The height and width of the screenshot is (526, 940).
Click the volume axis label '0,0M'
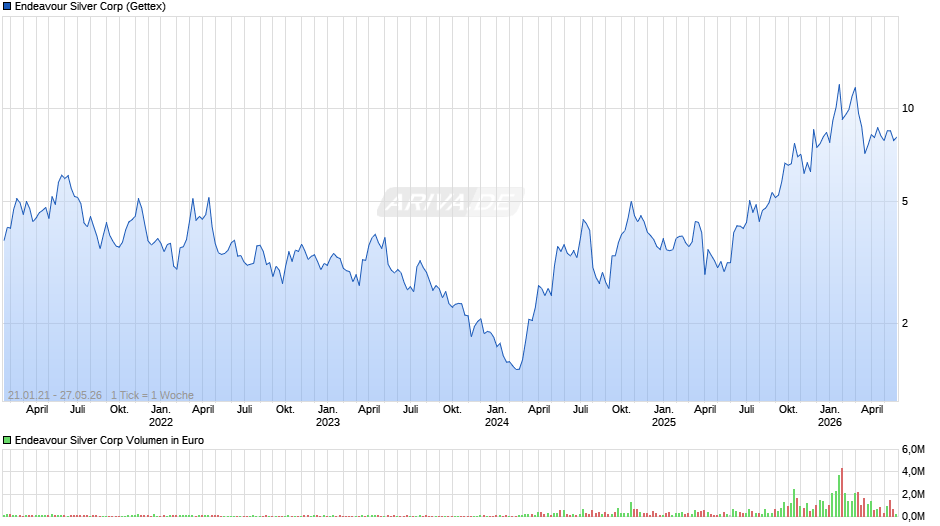click(x=913, y=516)
